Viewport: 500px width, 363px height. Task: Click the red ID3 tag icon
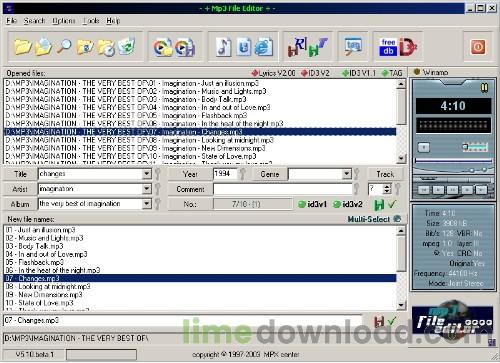tap(408, 47)
